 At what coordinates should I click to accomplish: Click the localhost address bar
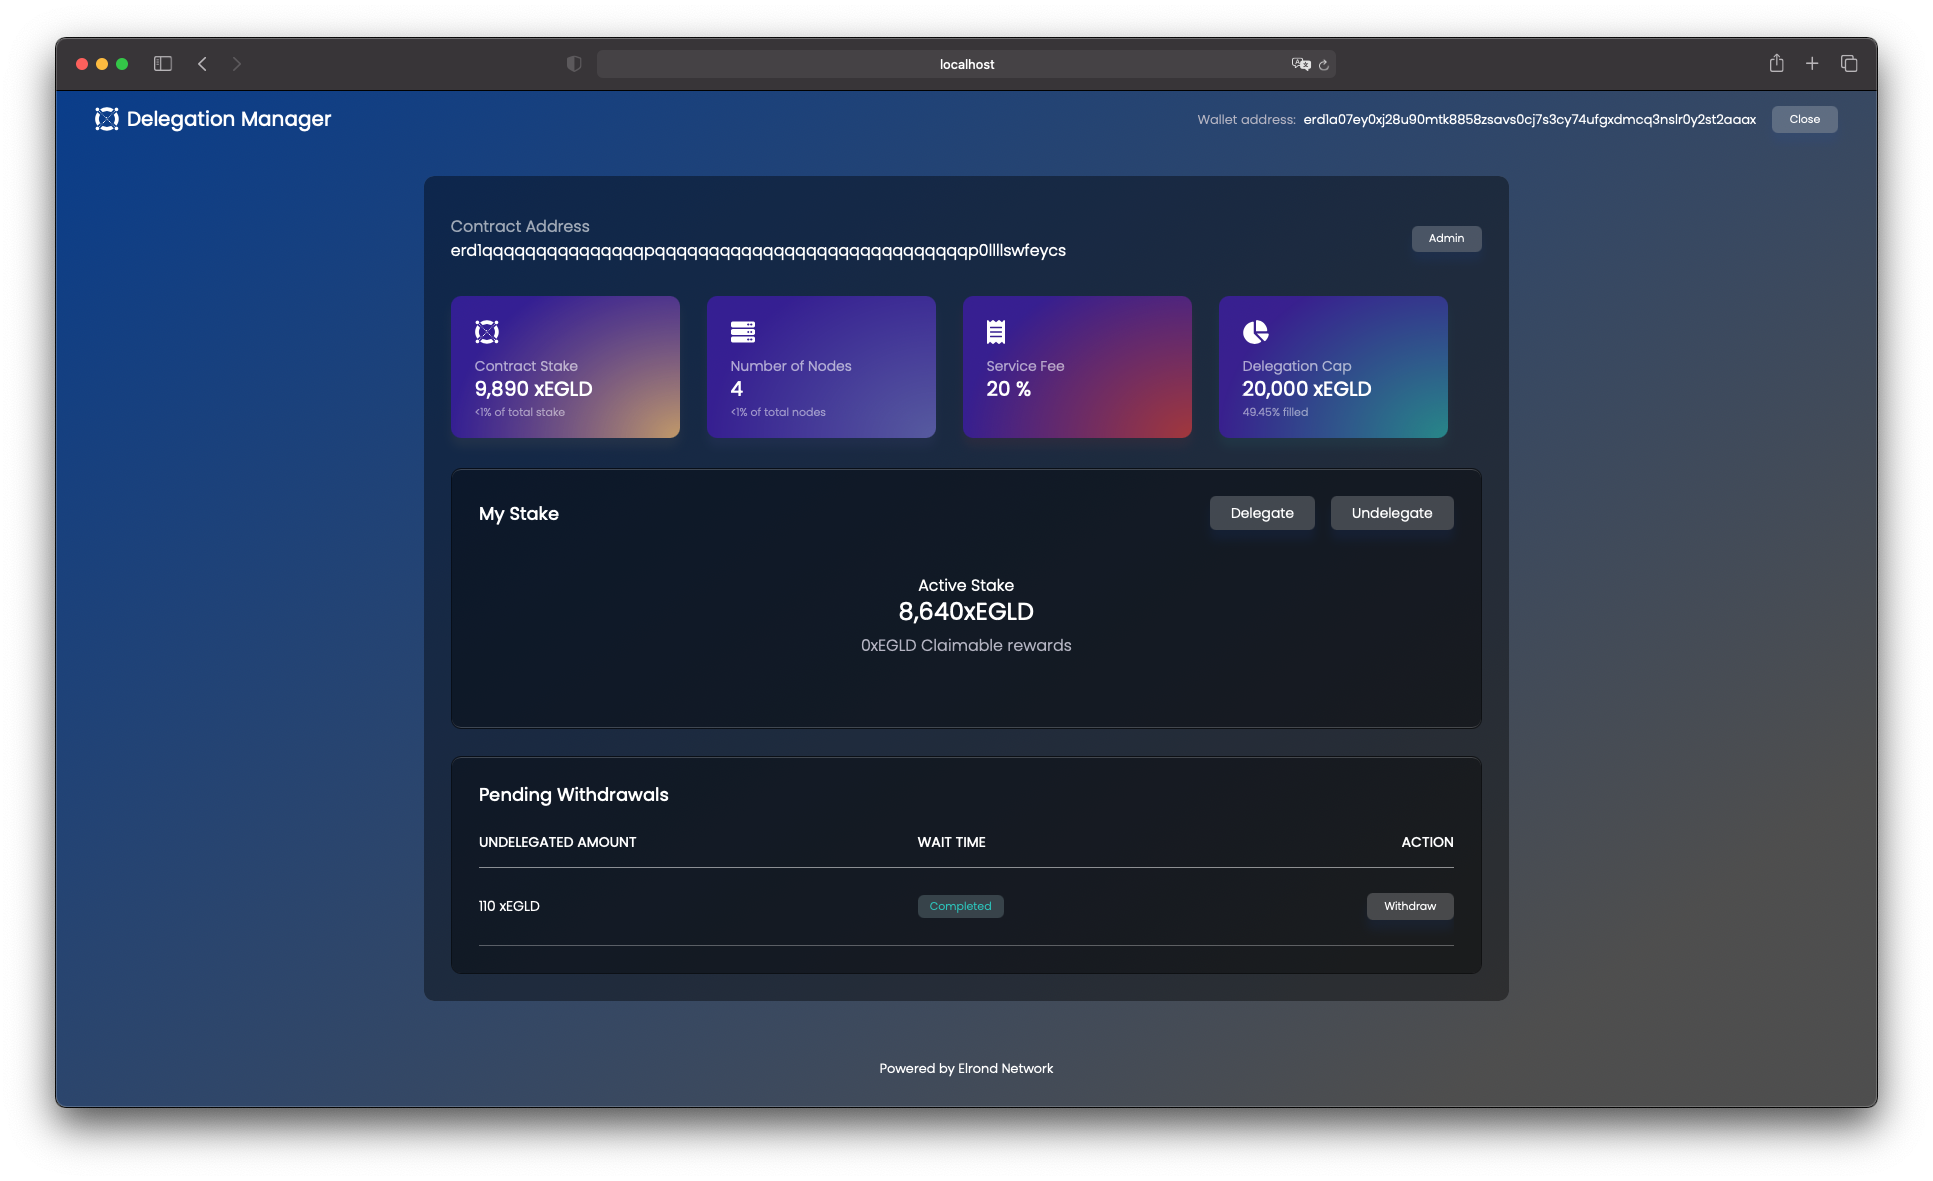pyautogui.click(x=966, y=64)
